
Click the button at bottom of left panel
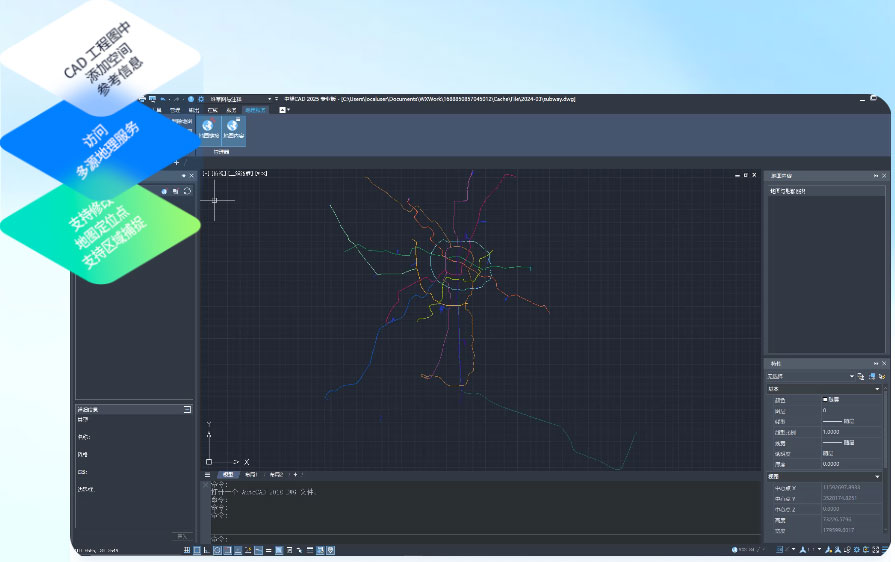181,535
